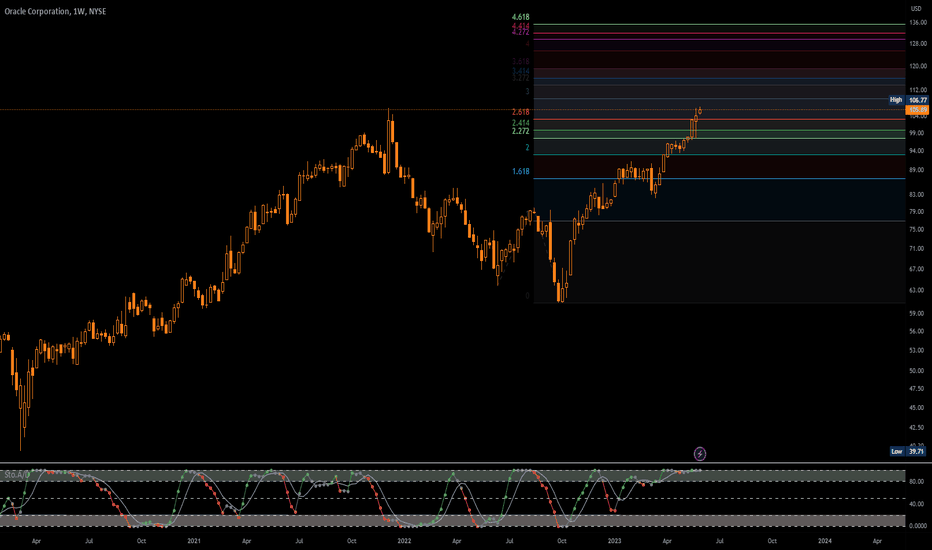Open the Sto.A/D indicator legend
932x550 pixels.
[x=17, y=474]
